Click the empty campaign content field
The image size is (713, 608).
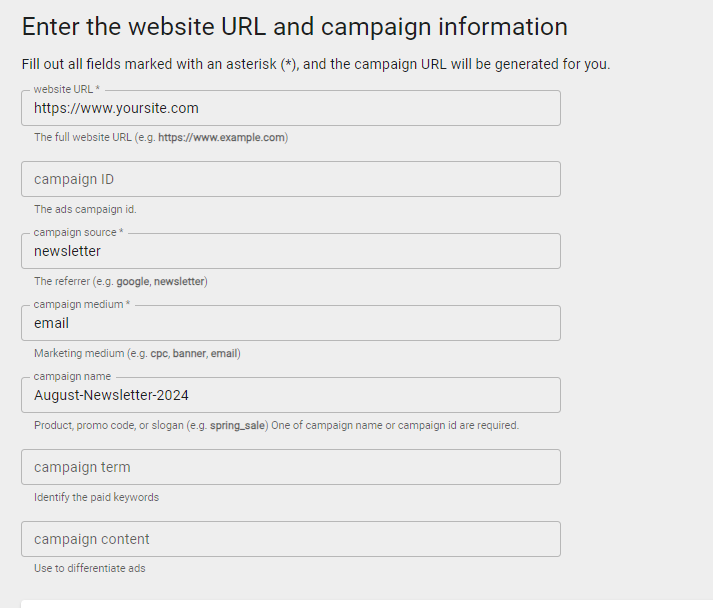(290, 539)
